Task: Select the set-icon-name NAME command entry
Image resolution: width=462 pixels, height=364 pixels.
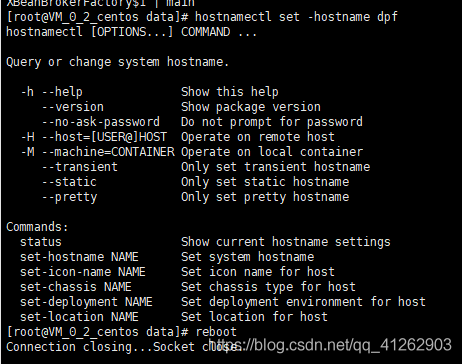Action: pyautogui.click(x=83, y=272)
